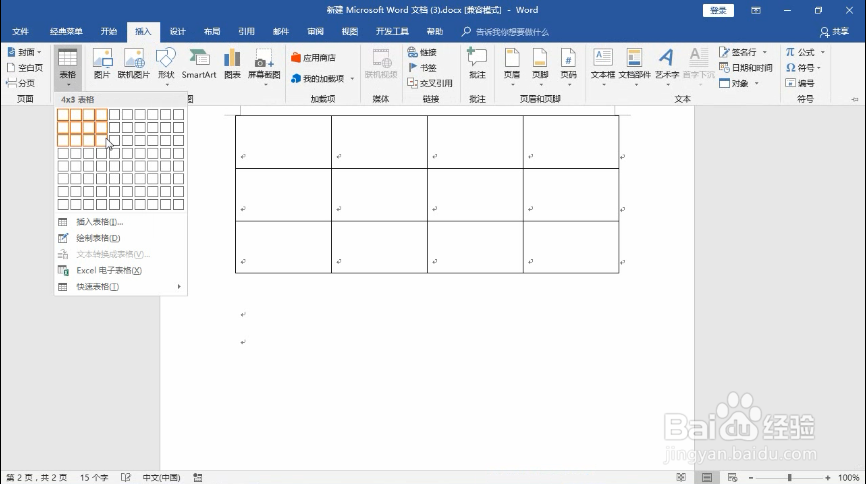Expand the Symbol (符号) dropdown arrow
866x484 pixels.
tap(819, 68)
